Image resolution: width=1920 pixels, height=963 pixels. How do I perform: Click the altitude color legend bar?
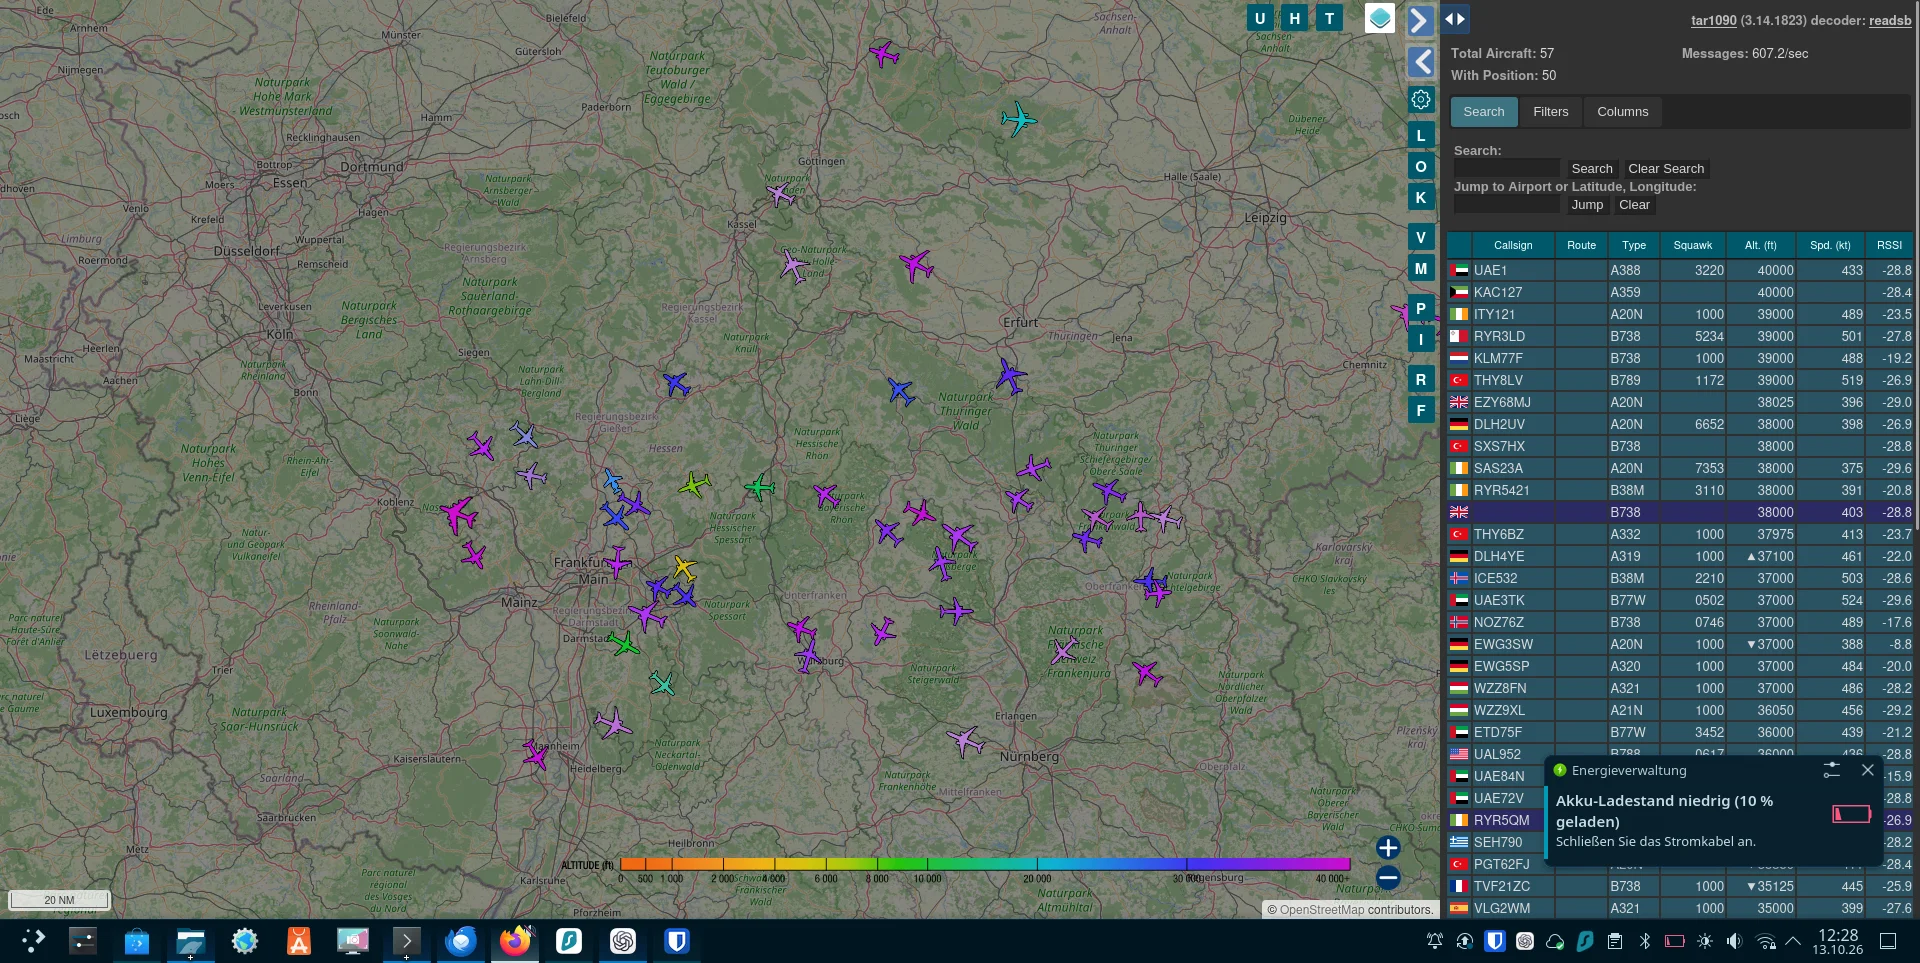[x=985, y=864]
